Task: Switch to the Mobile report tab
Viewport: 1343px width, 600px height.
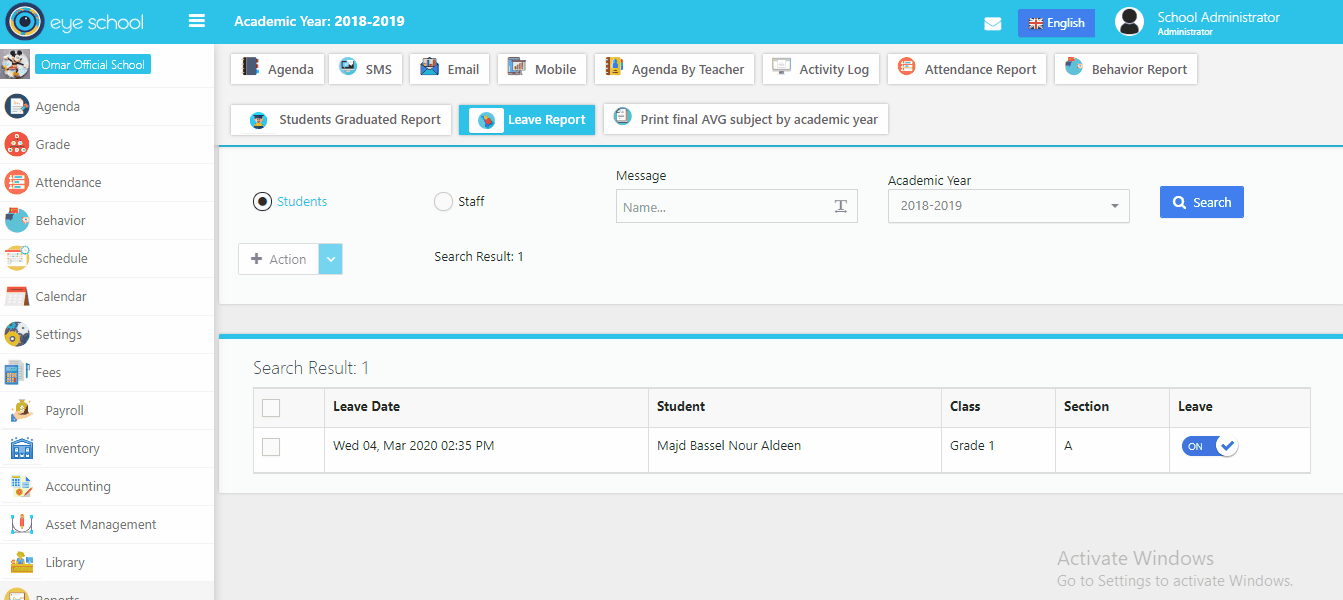Action: (x=541, y=69)
